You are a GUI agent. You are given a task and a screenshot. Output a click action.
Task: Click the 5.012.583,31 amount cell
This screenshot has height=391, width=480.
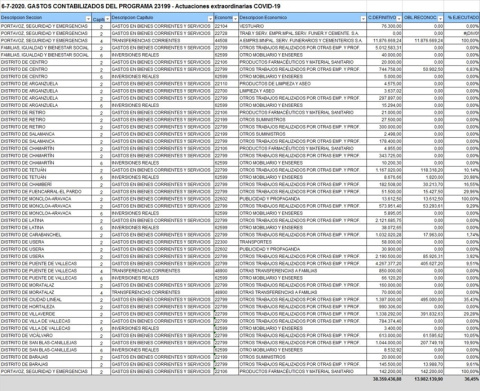(x=385, y=48)
